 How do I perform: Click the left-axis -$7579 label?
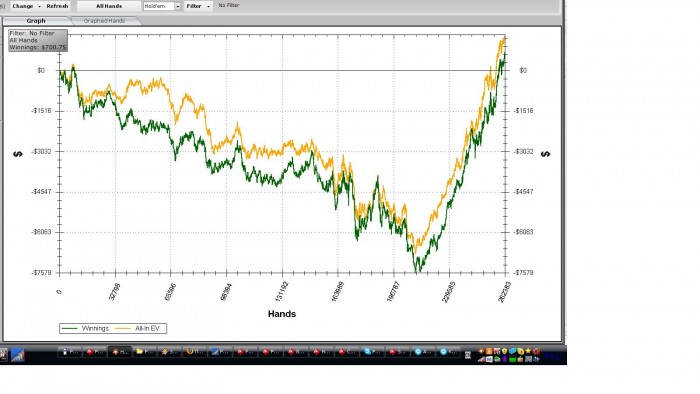click(41, 273)
